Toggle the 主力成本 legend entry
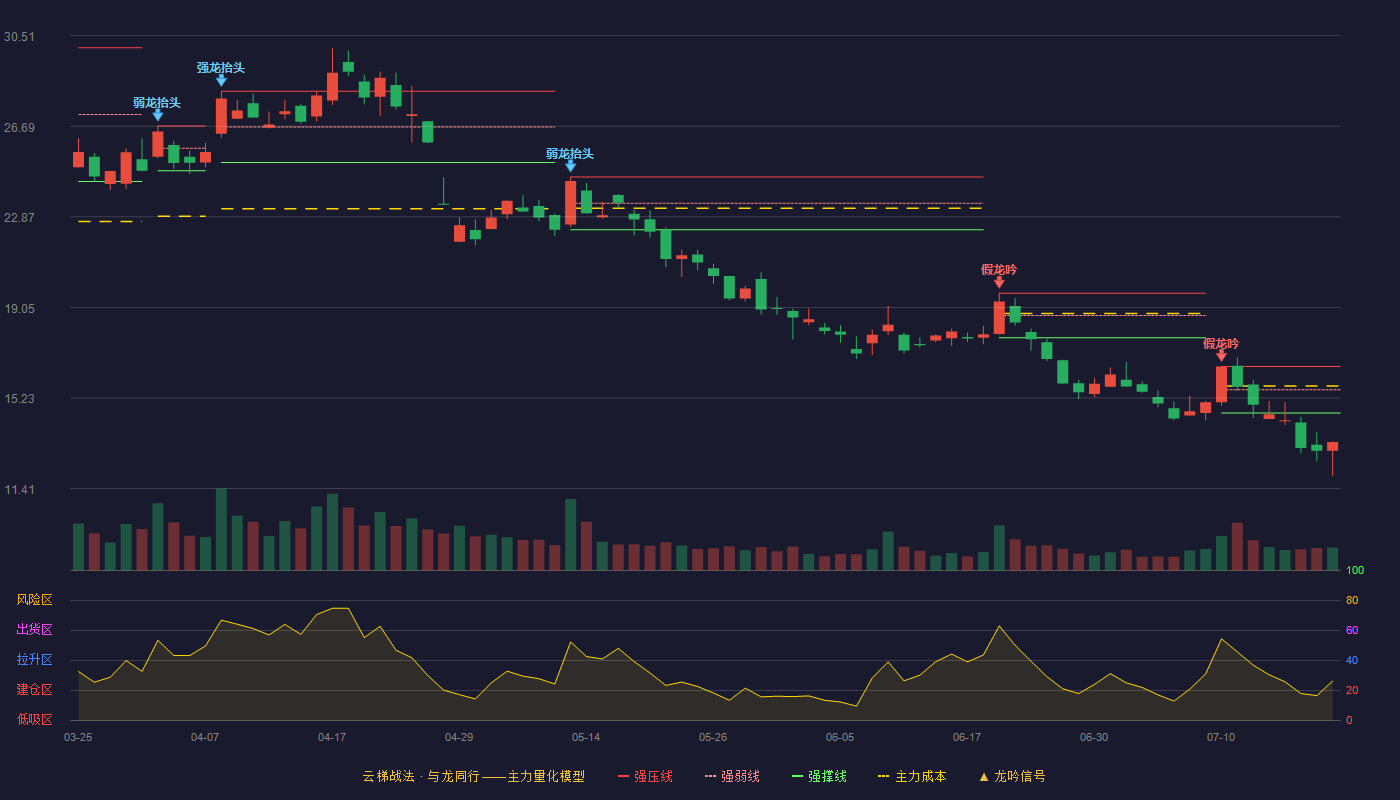This screenshot has height=800, width=1400. [x=912, y=776]
